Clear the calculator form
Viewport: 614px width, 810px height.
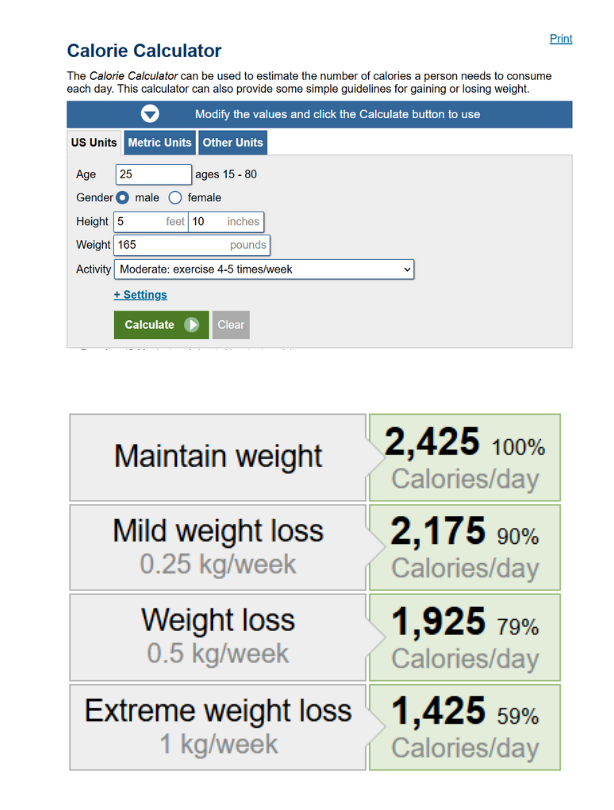[x=230, y=325]
